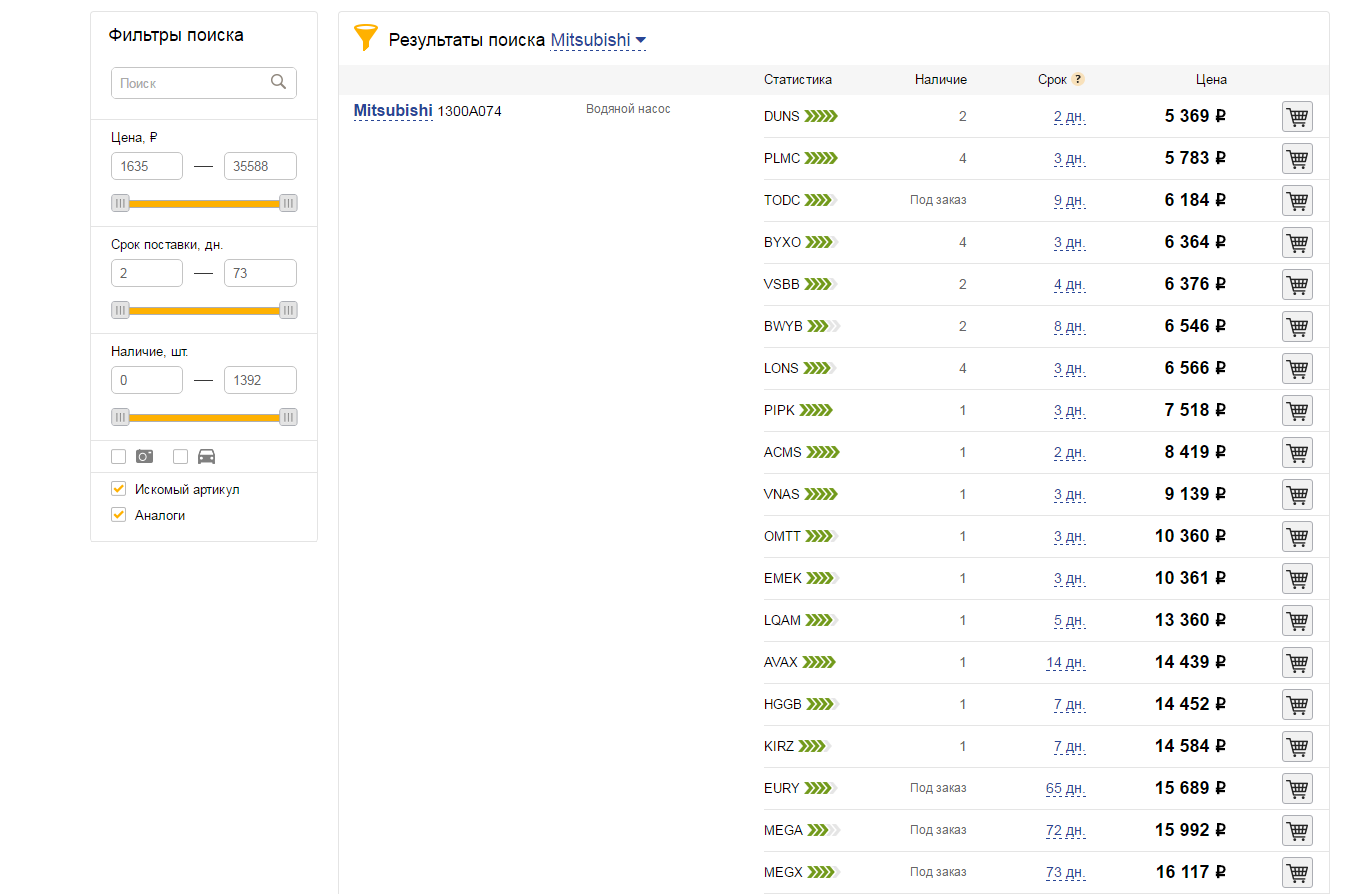Click the left handle of price slider
The image size is (1360, 894).
[120, 203]
